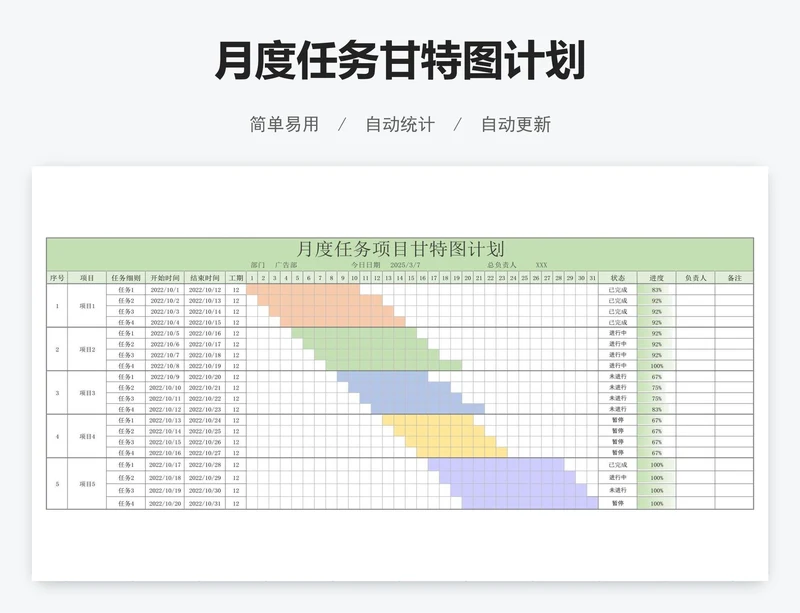Click day 15 in the date header row
This screenshot has height=613, width=800.
(411, 278)
